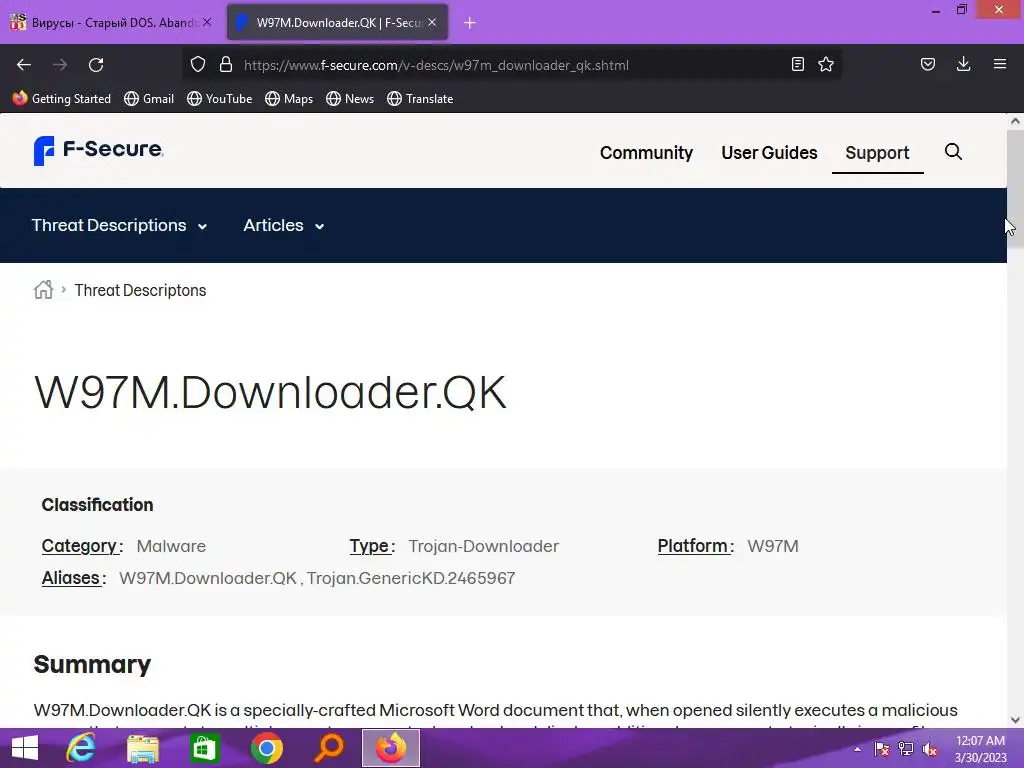The image size is (1024, 768).
Task: Open User Guides navigation link
Action: pyautogui.click(x=769, y=153)
